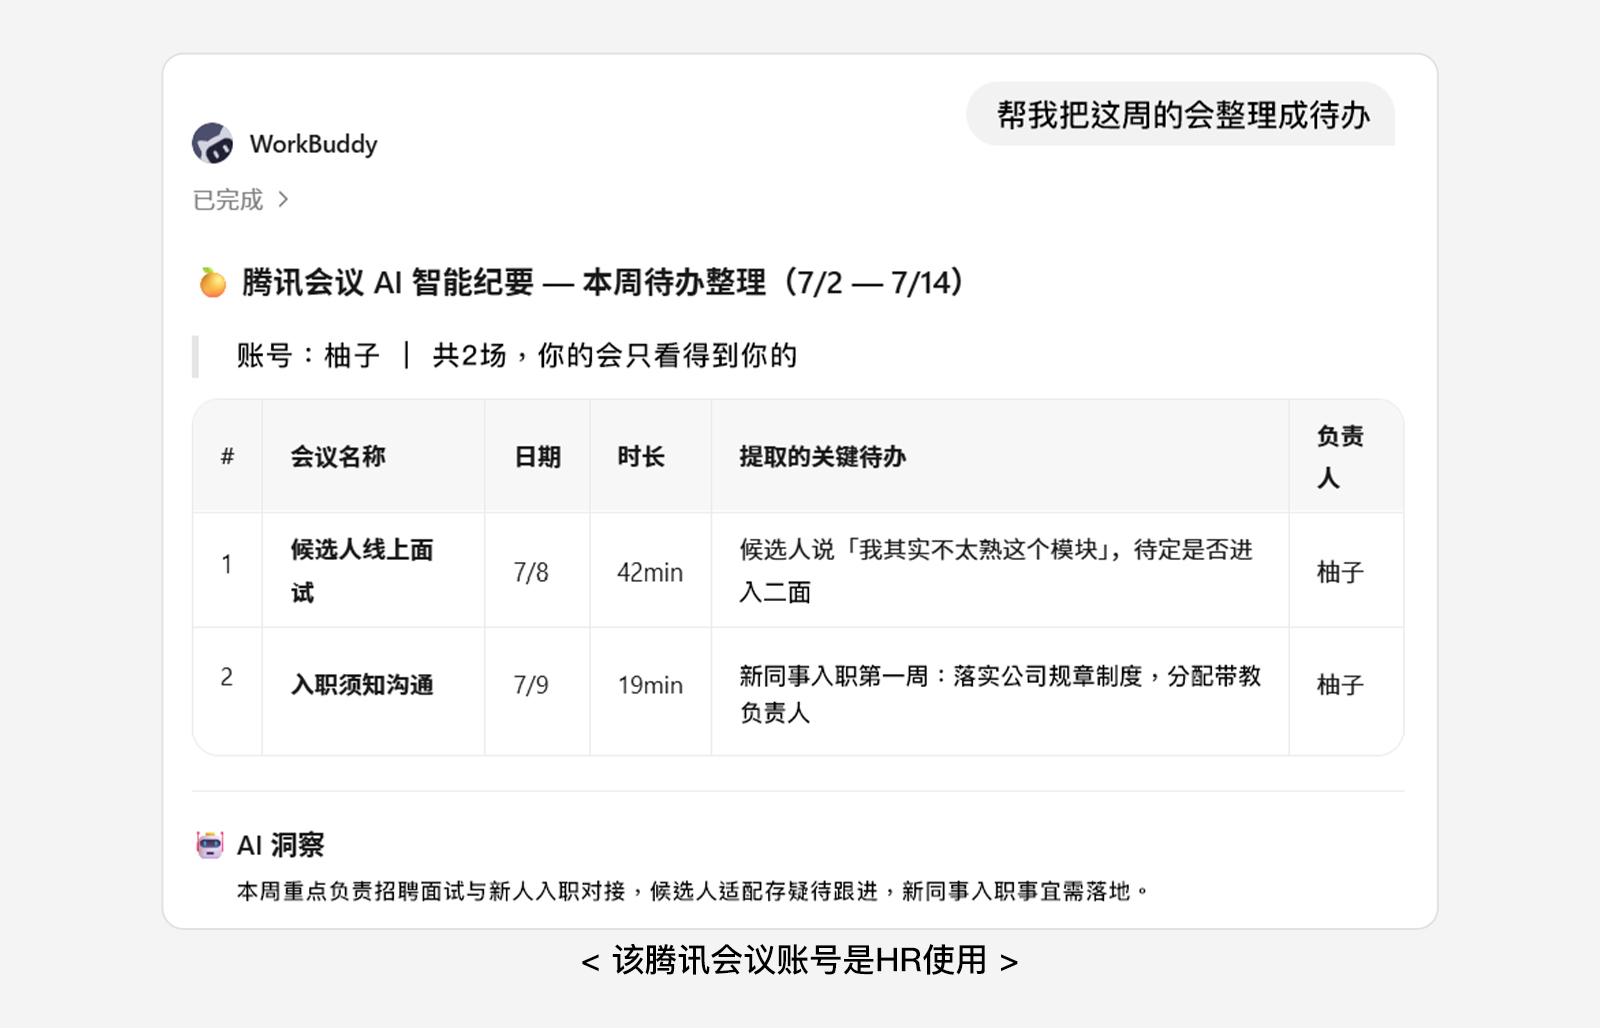Click the account line 账号：柚子 共2场
1600x1028 pixels.
tap(516, 355)
